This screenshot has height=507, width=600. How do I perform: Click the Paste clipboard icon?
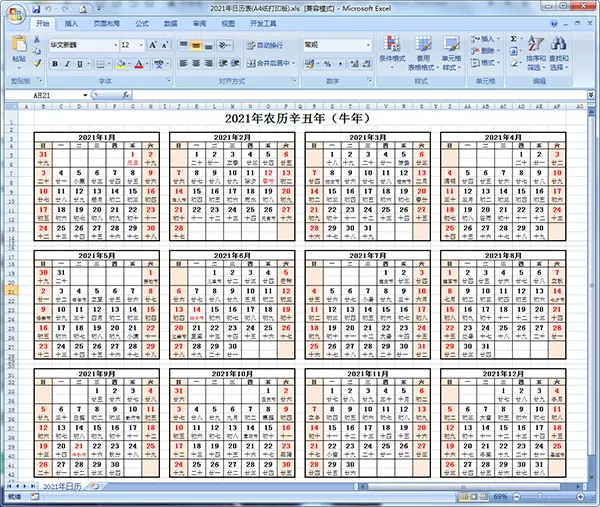19,44
